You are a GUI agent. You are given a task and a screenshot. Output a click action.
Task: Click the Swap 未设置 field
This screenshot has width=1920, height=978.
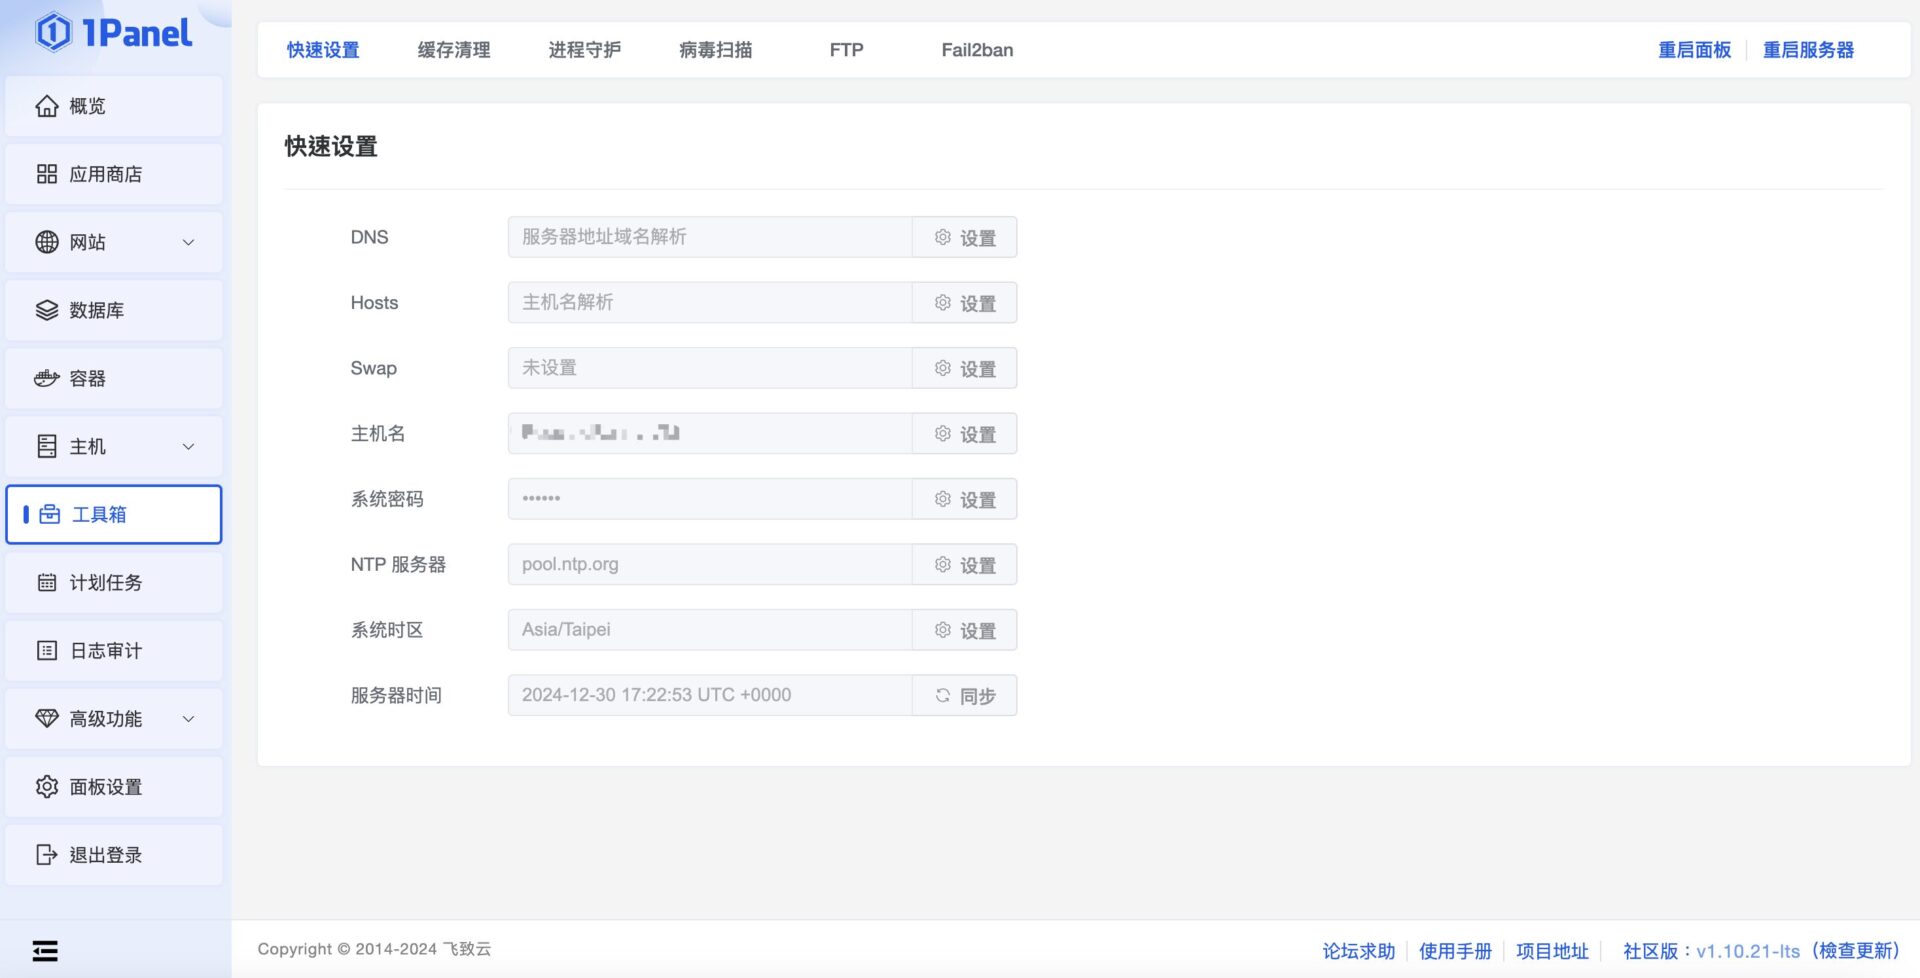tap(709, 368)
